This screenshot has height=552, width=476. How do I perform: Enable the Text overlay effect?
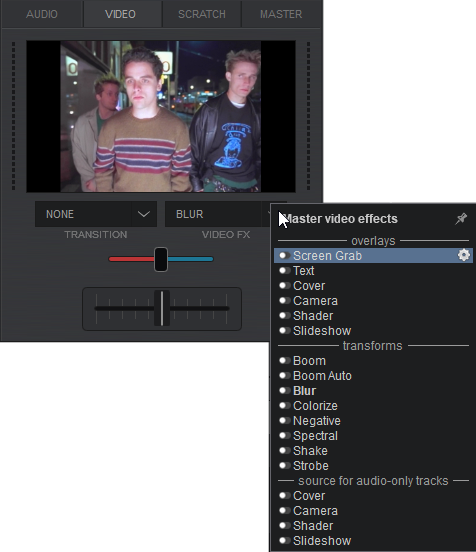tap(284, 270)
